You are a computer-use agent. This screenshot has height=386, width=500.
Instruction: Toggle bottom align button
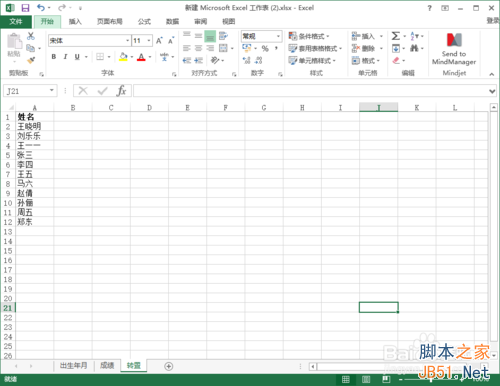(x=210, y=36)
